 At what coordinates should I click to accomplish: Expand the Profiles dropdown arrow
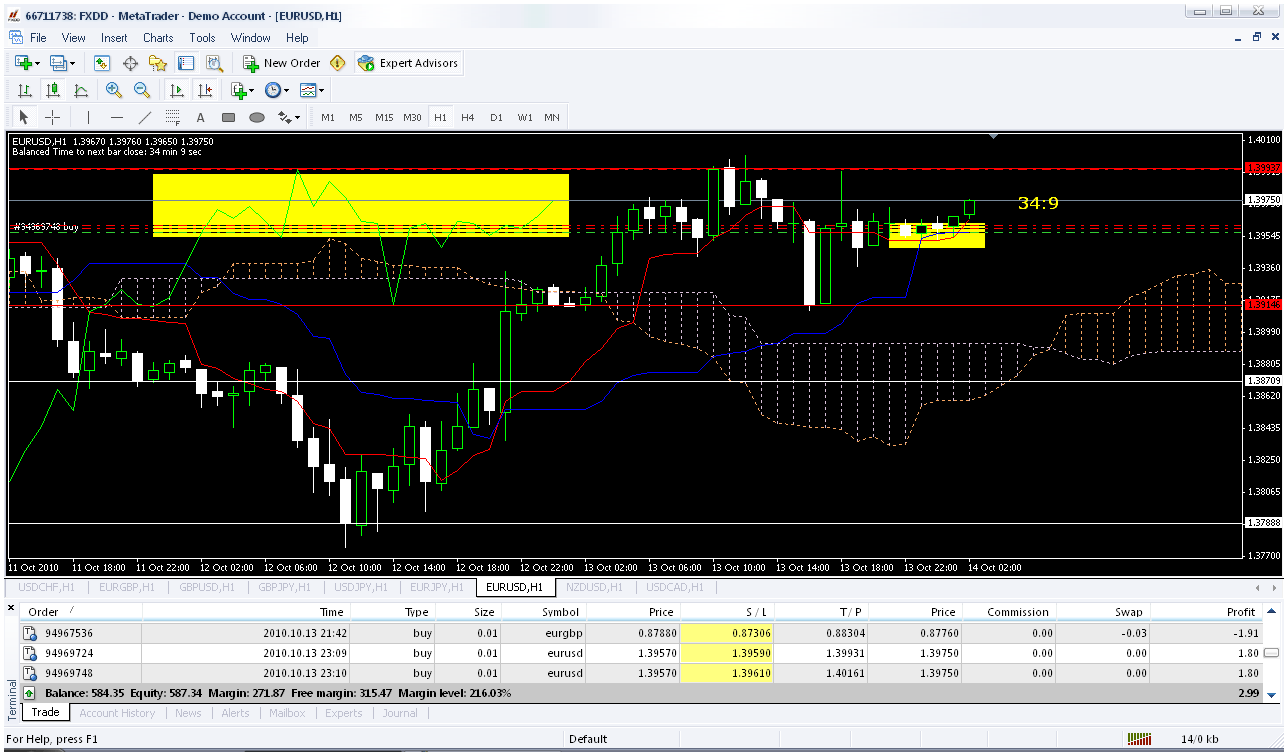[72, 64]
